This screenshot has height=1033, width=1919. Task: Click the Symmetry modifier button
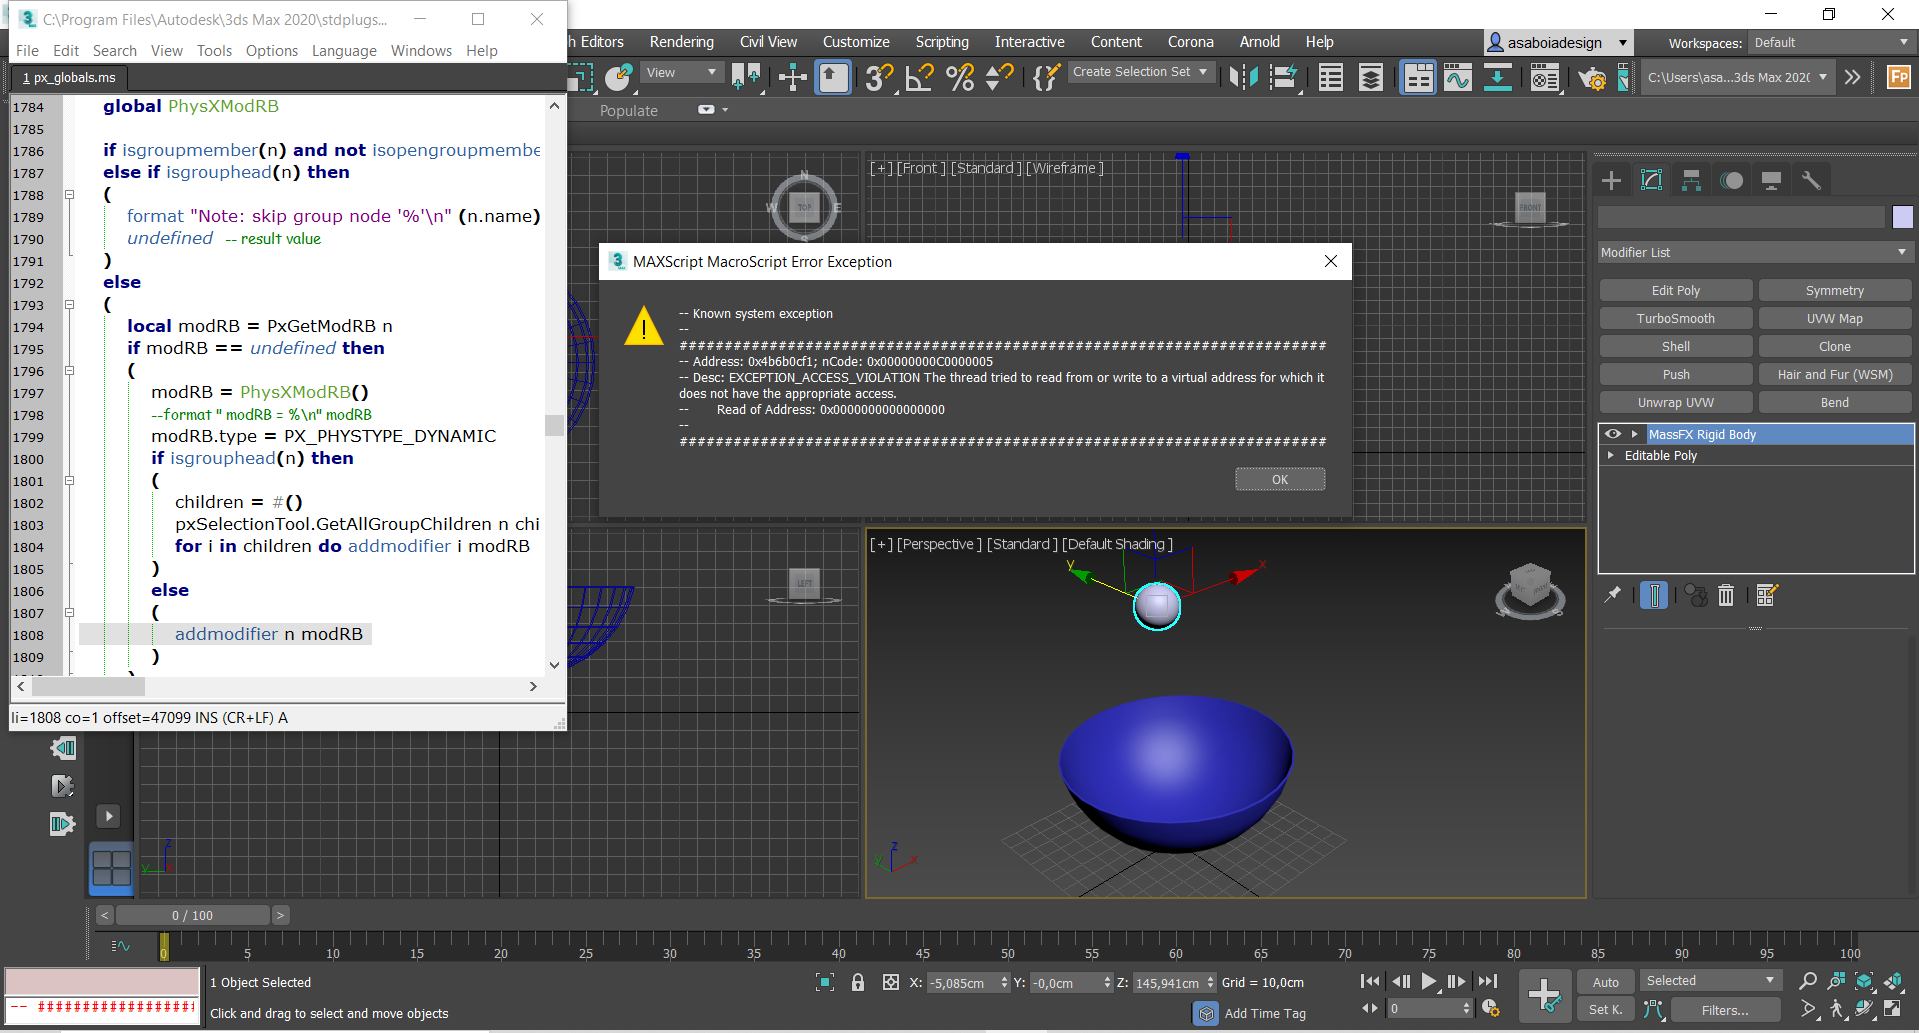pos(1835,291)
